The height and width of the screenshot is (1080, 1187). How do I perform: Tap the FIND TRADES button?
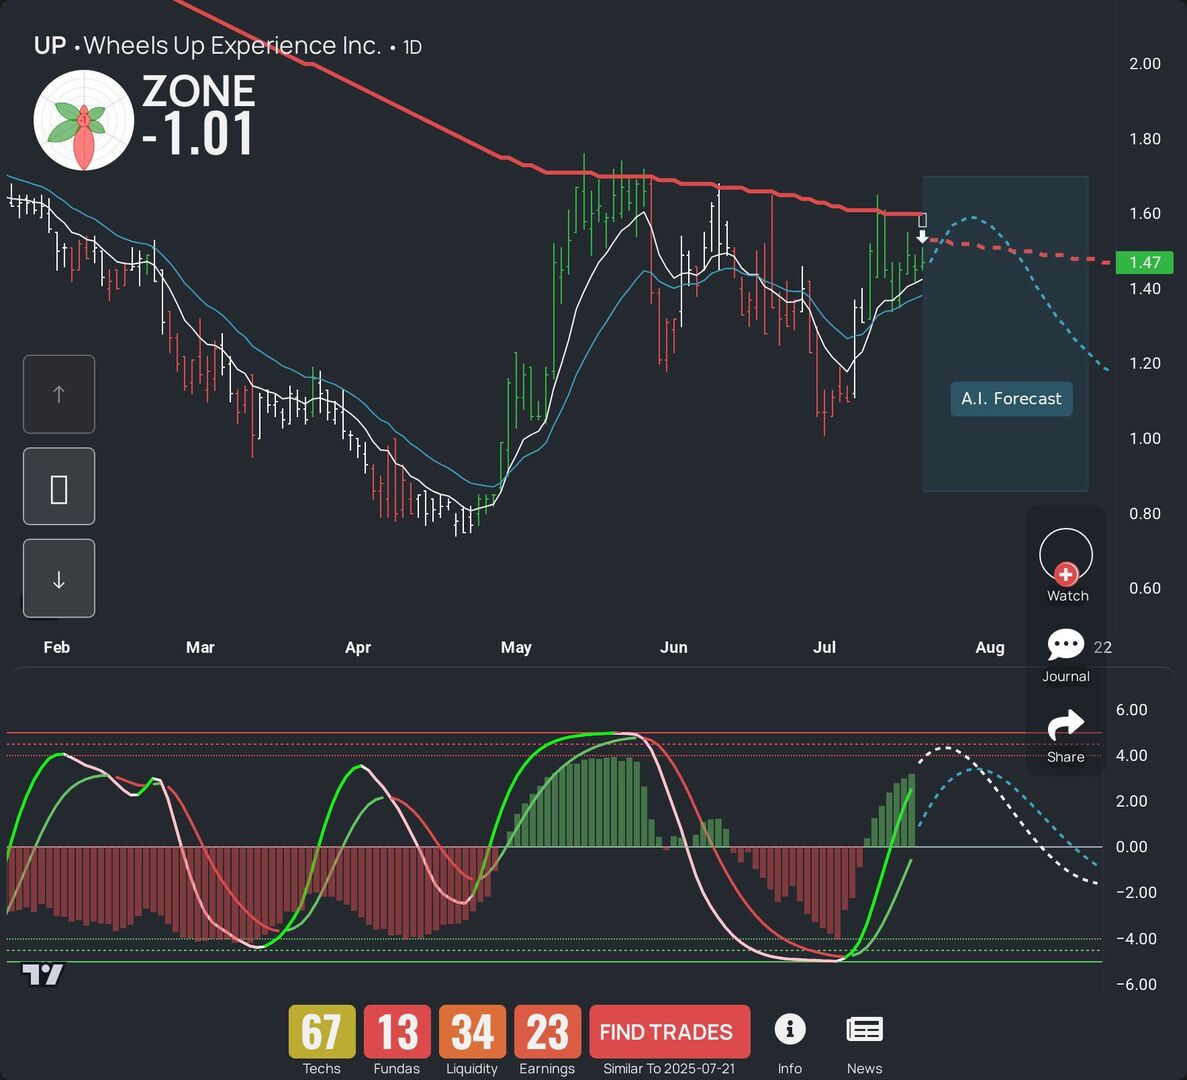(669, 1032)
